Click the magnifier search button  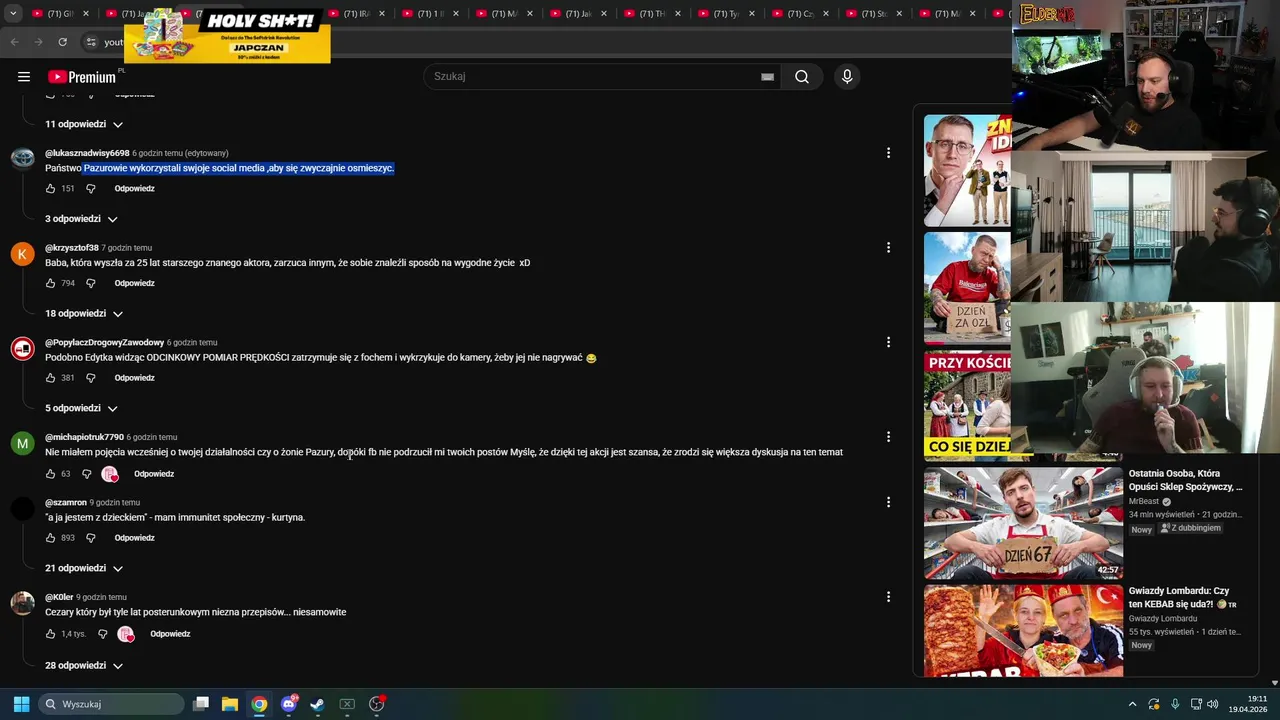802,77
